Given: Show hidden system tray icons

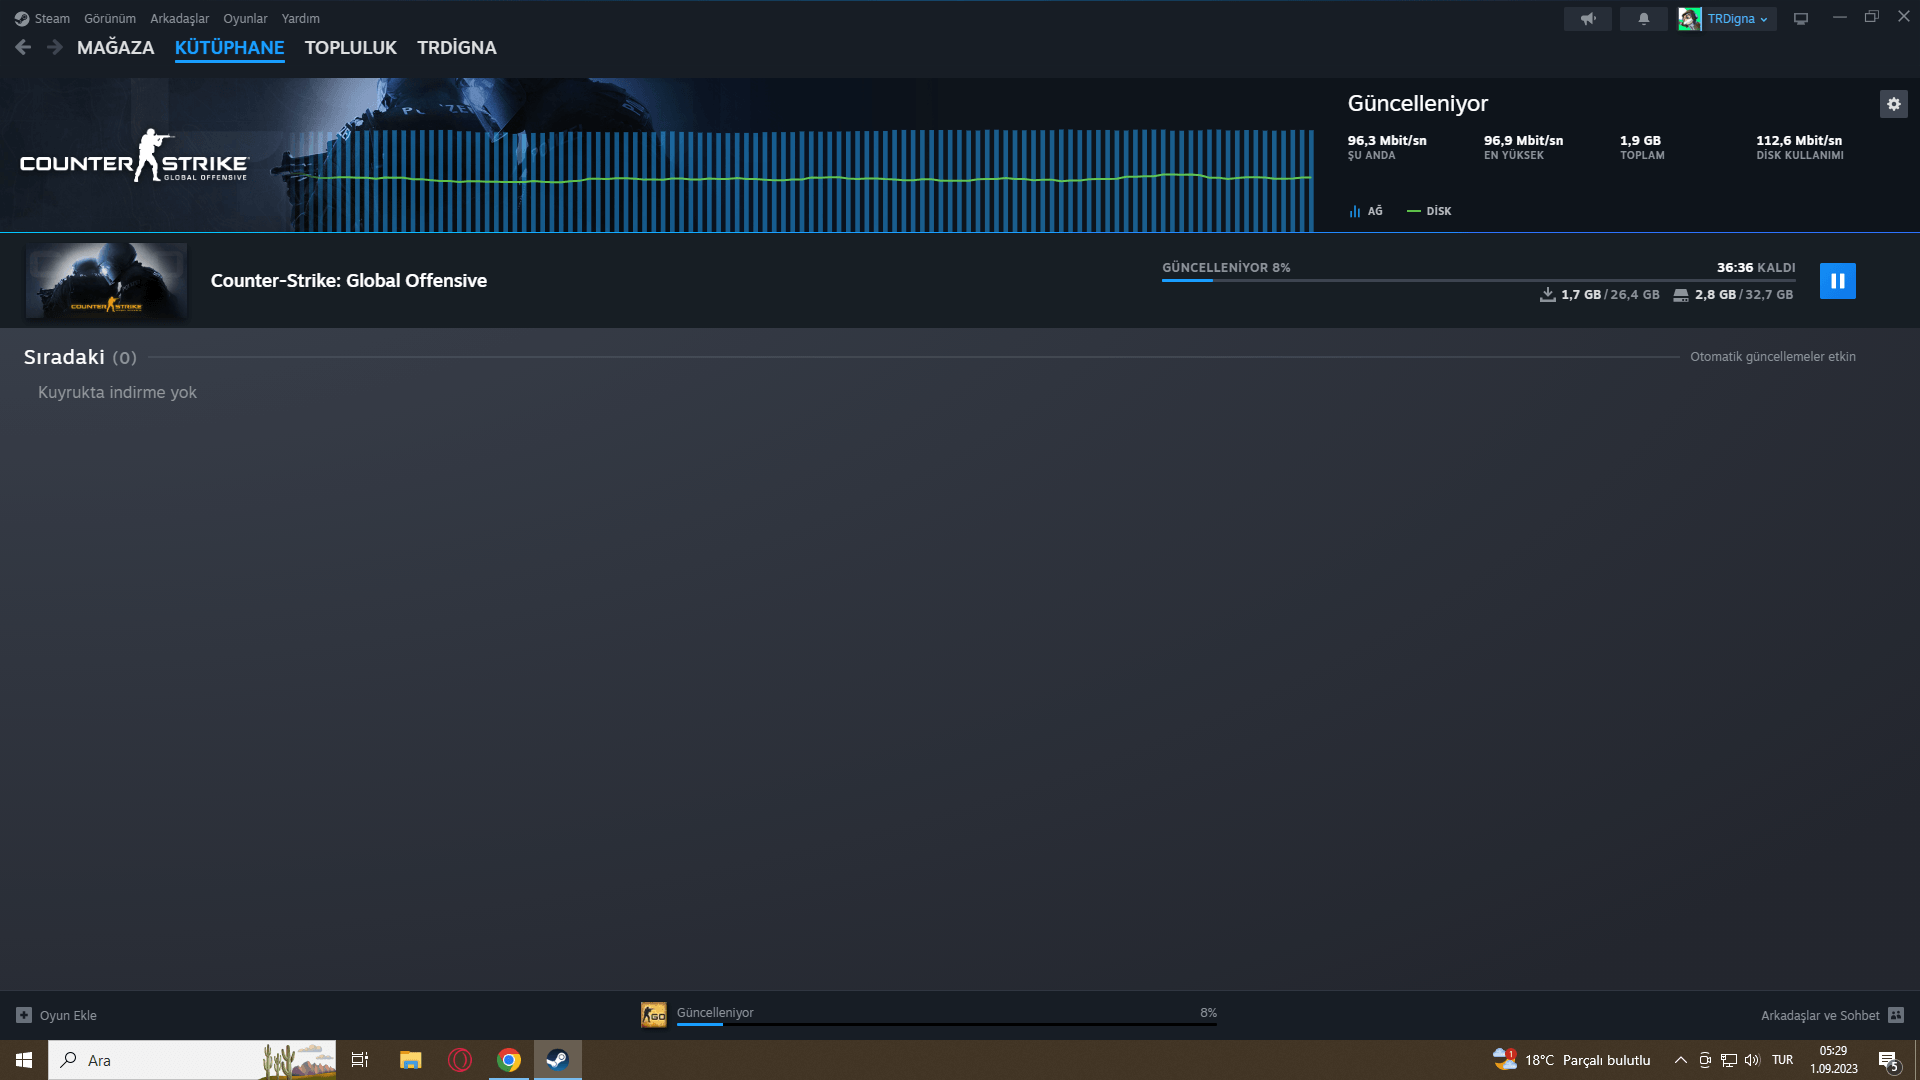Looking at the screenshot, I should 1680,1060.
